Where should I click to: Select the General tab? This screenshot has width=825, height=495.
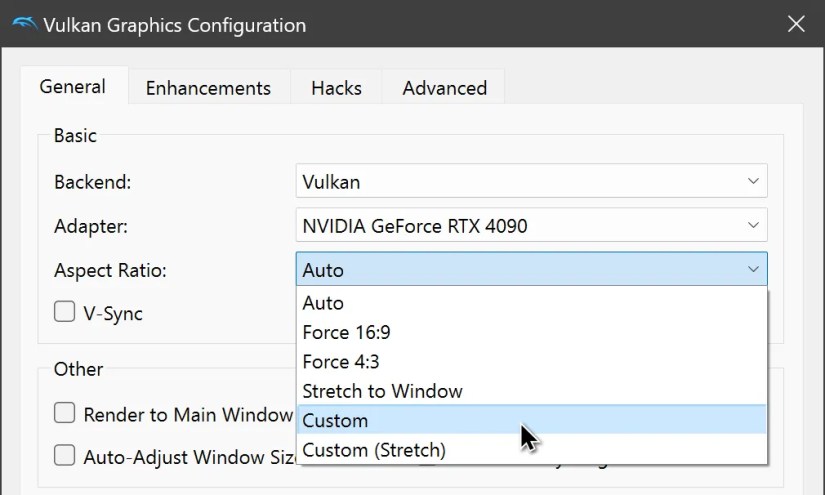(73, 86)
